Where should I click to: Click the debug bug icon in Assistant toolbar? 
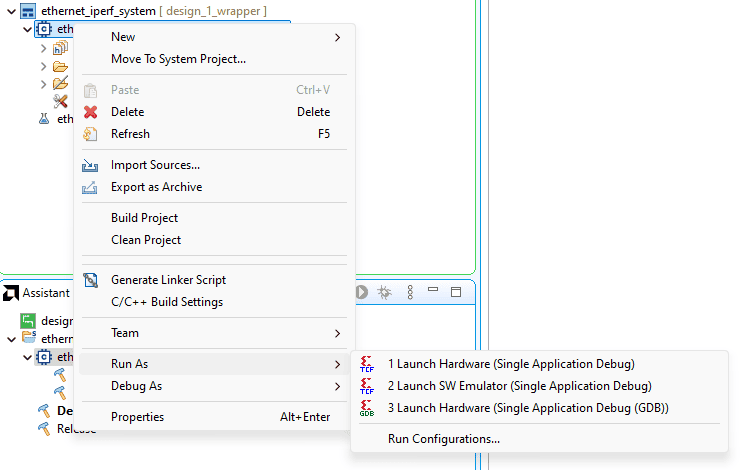pos(383,292)
